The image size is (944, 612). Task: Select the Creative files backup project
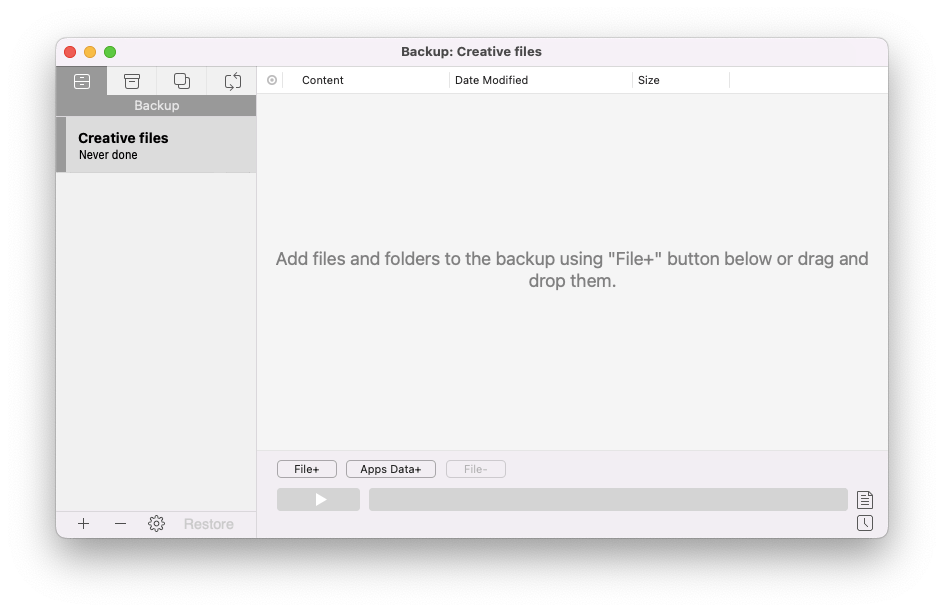157,145
